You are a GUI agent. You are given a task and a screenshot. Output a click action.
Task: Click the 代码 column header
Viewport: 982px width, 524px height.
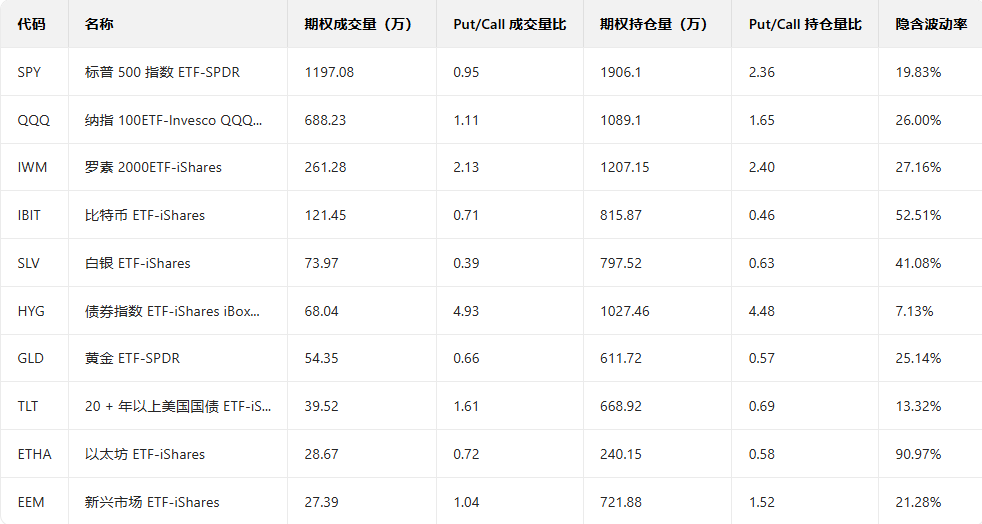coord(31,24)
